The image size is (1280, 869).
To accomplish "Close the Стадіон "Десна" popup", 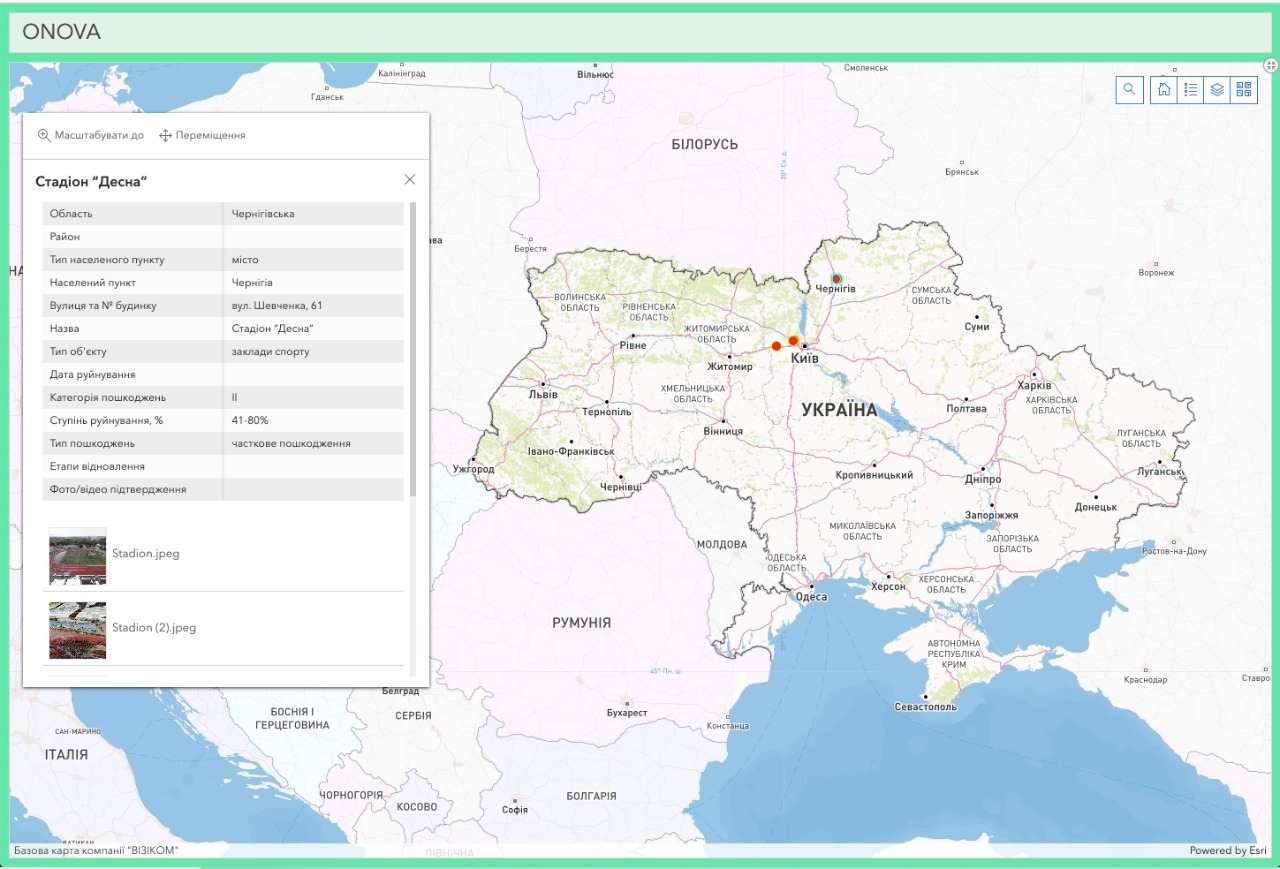I will [410, 180].
